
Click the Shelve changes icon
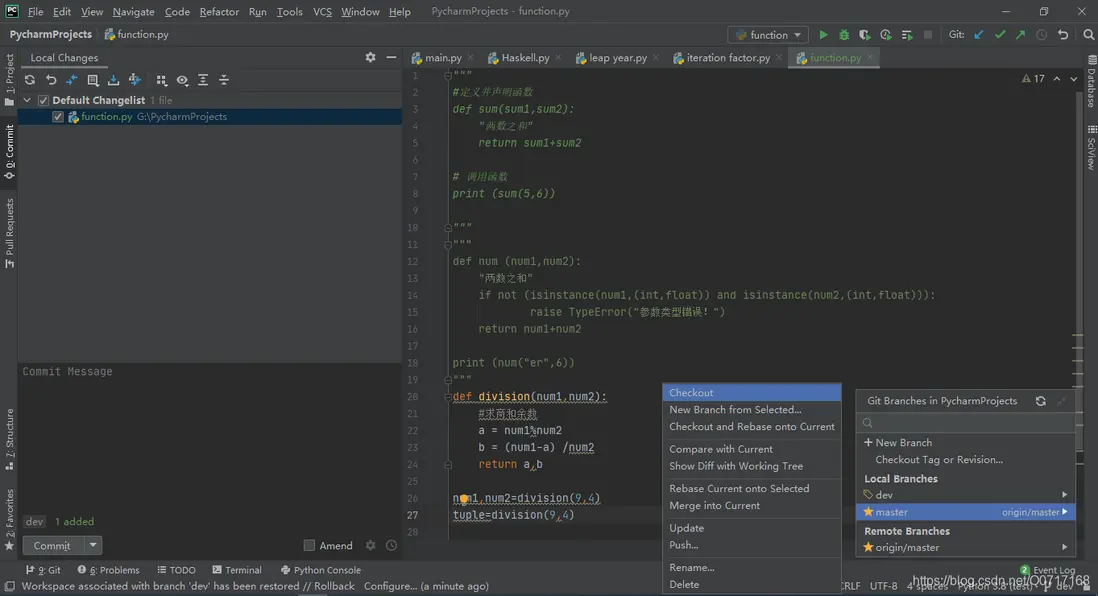(x=113, y=80)
